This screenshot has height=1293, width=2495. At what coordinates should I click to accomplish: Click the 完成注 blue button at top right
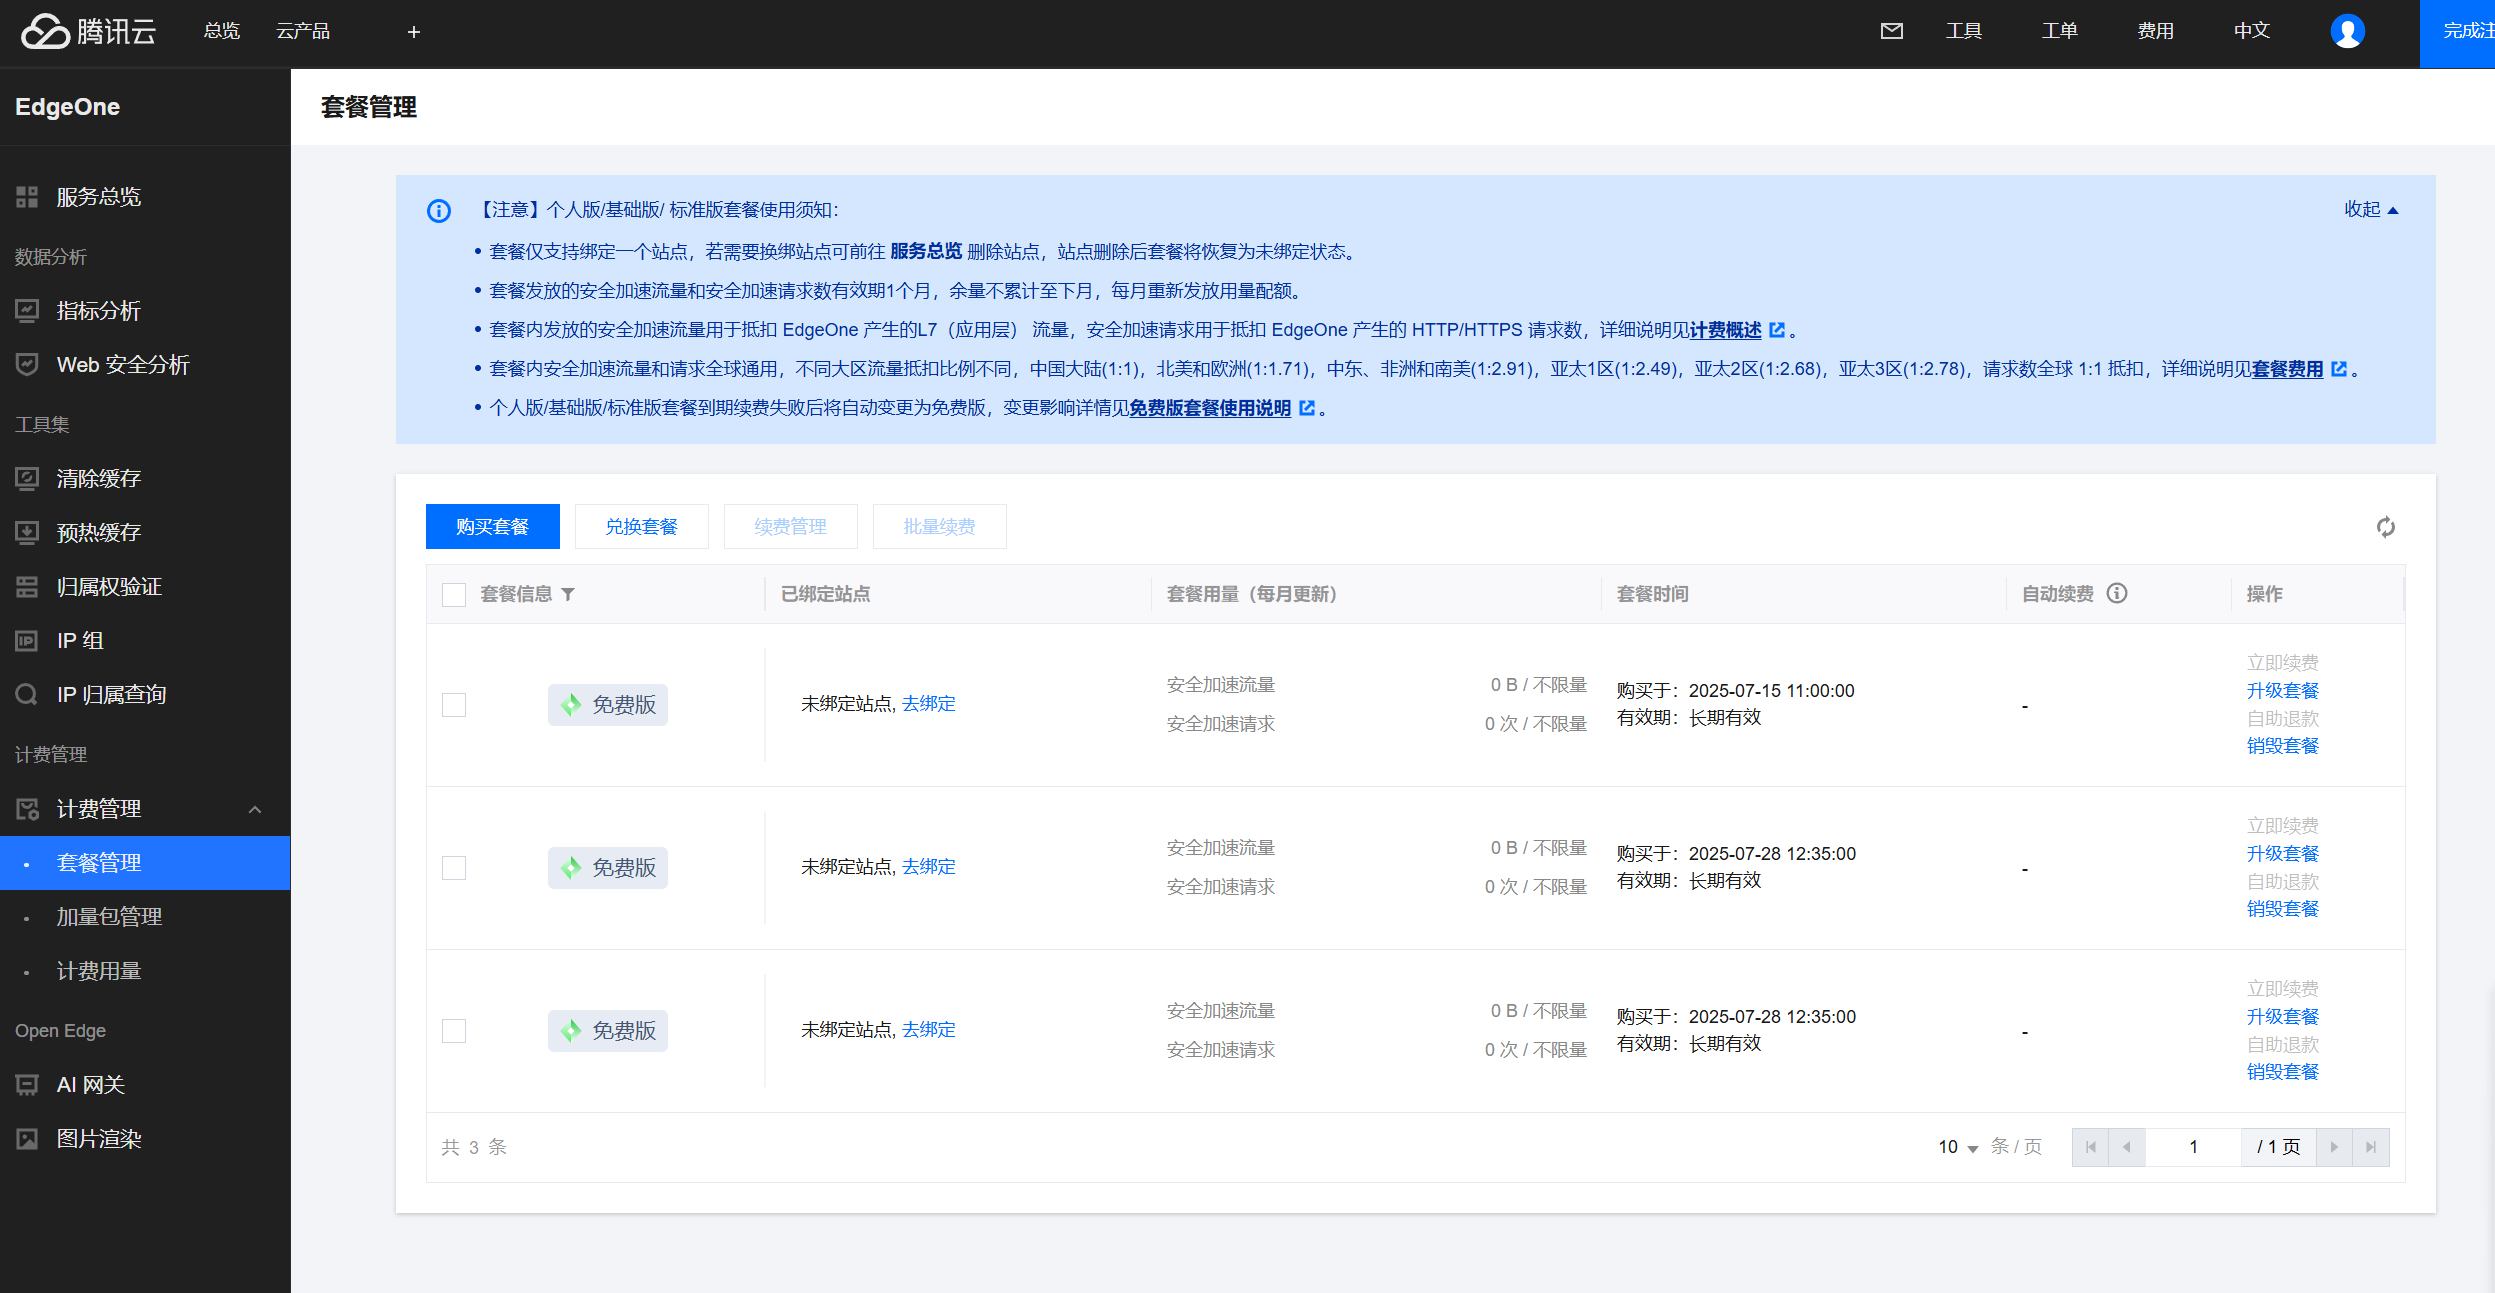tap(2457, 34)
